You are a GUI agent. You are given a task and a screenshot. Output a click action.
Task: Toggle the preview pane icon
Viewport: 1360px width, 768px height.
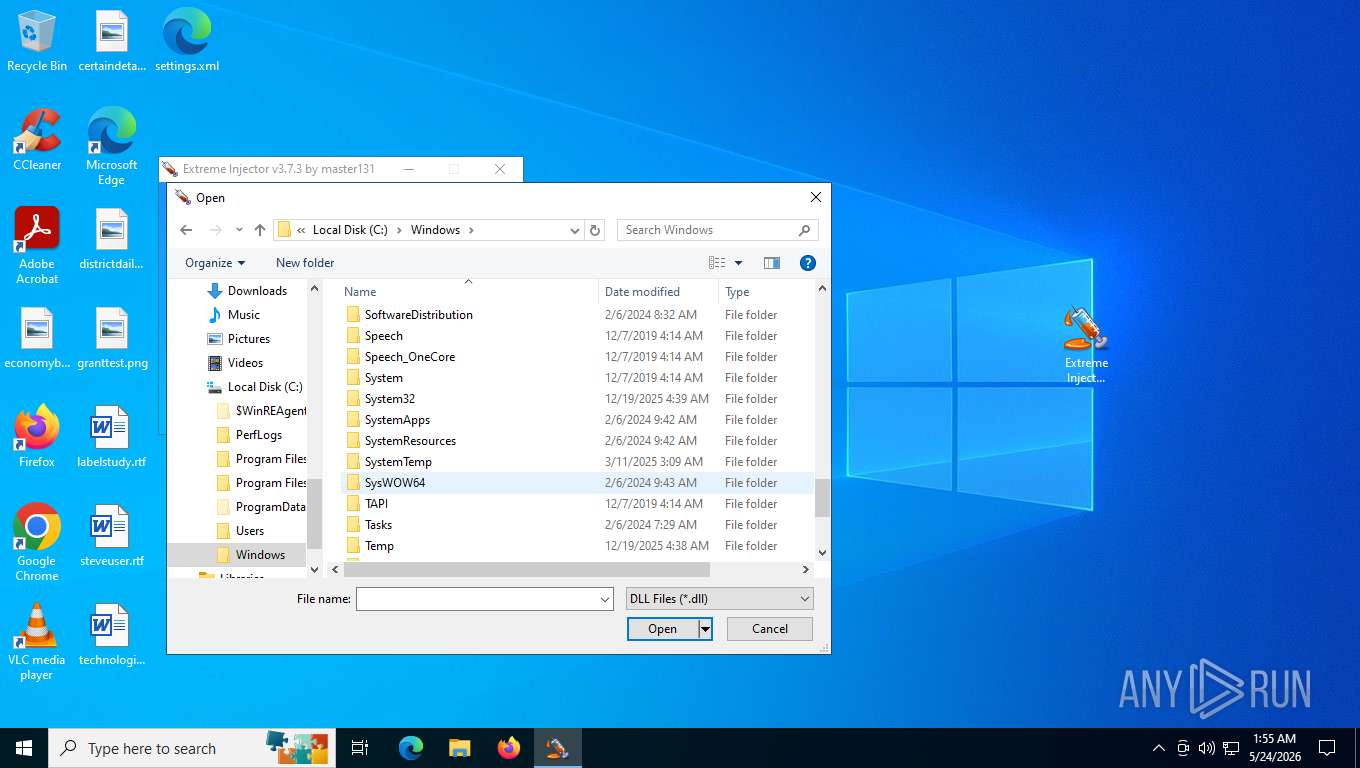tap(772, 263)
